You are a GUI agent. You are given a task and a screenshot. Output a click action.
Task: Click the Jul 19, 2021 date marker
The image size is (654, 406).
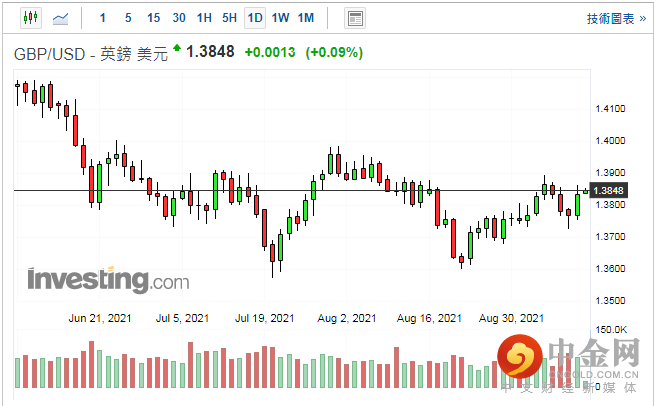tap(264, 318)
